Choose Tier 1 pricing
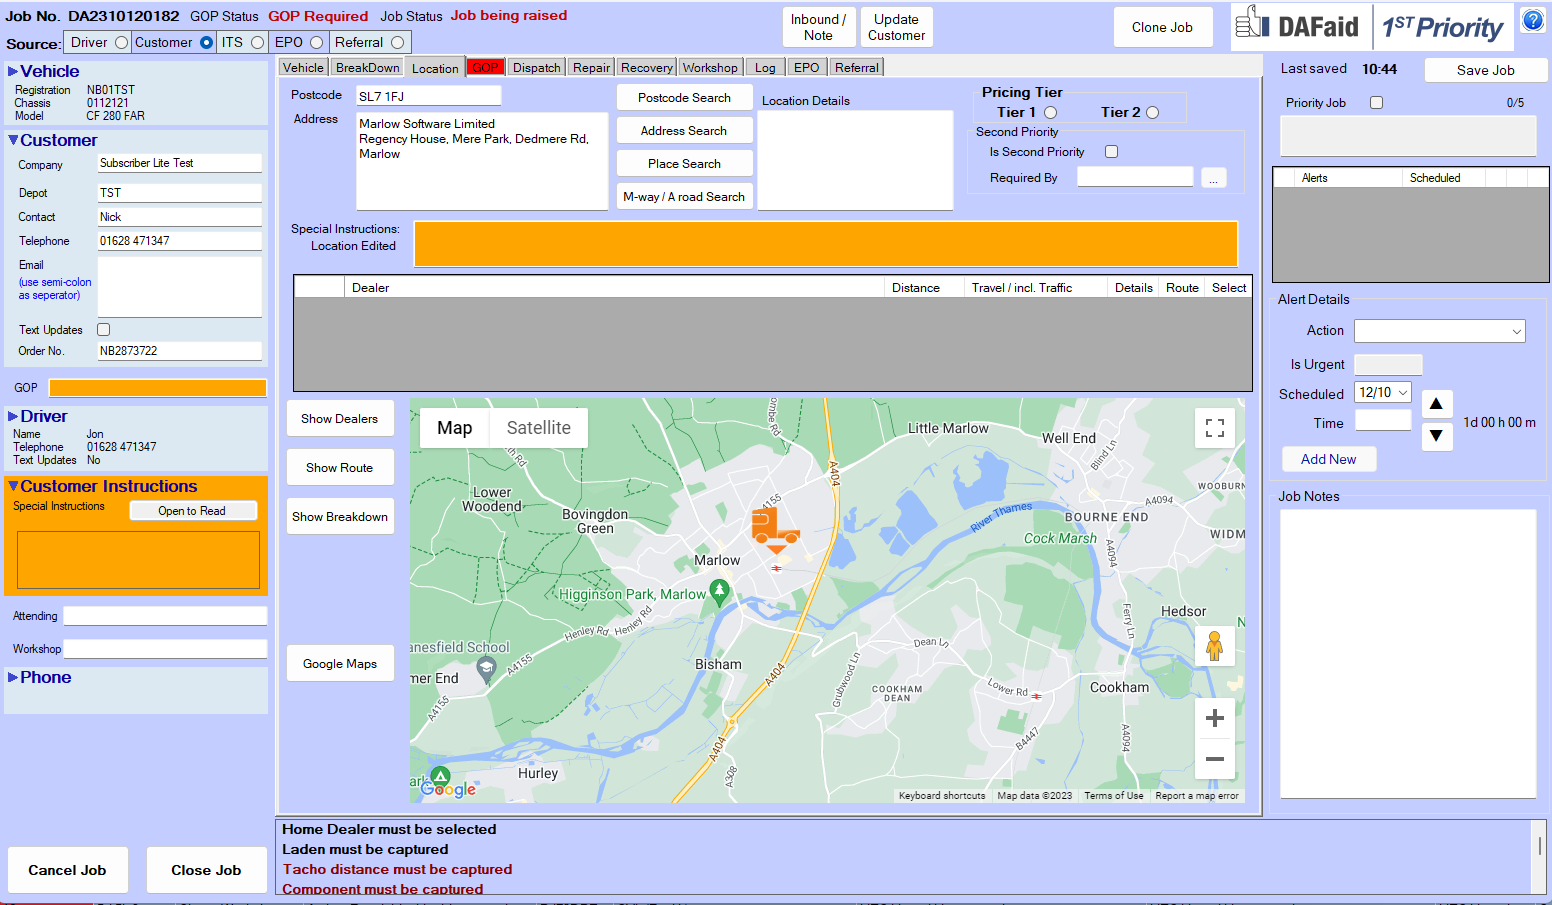Image resolution: width=1552 pixels, height=905 pixels. pyautogui.click(x=1050, y=113)
